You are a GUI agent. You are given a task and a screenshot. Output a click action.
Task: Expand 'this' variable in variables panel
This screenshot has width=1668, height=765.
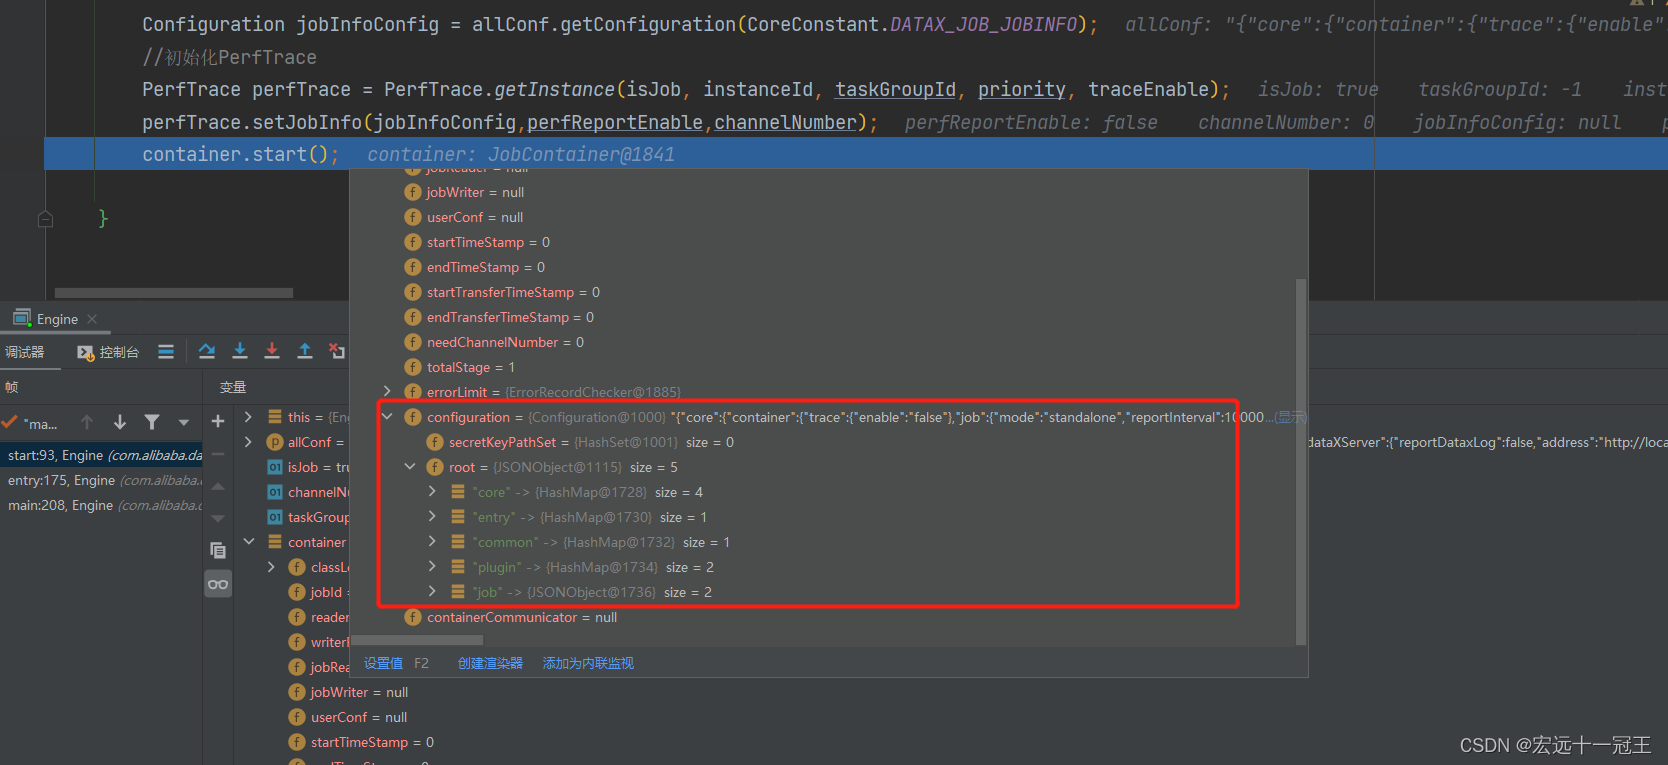249,417
